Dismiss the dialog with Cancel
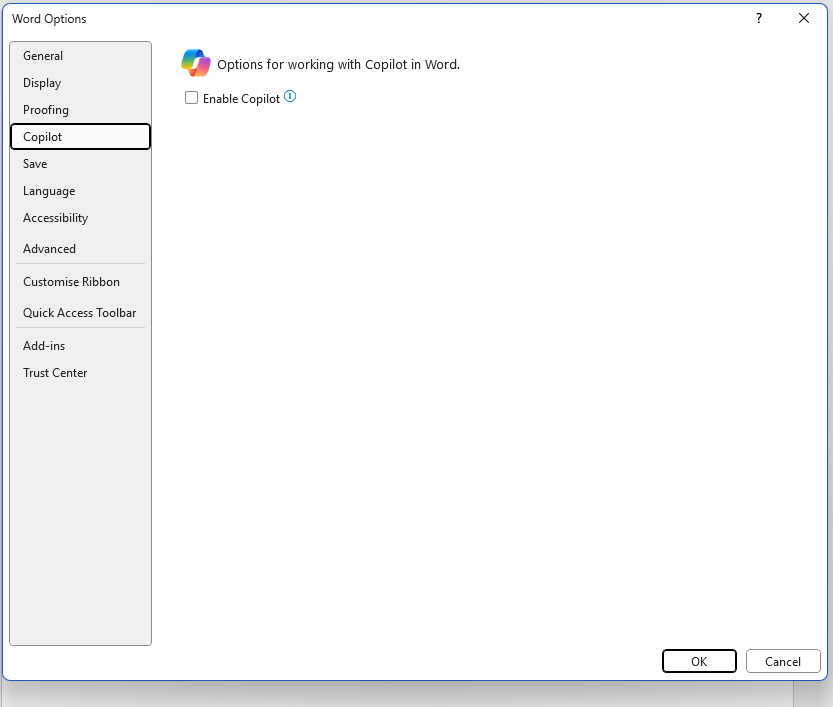This screenshot has width=833, height=707. (x=783, y=661)
